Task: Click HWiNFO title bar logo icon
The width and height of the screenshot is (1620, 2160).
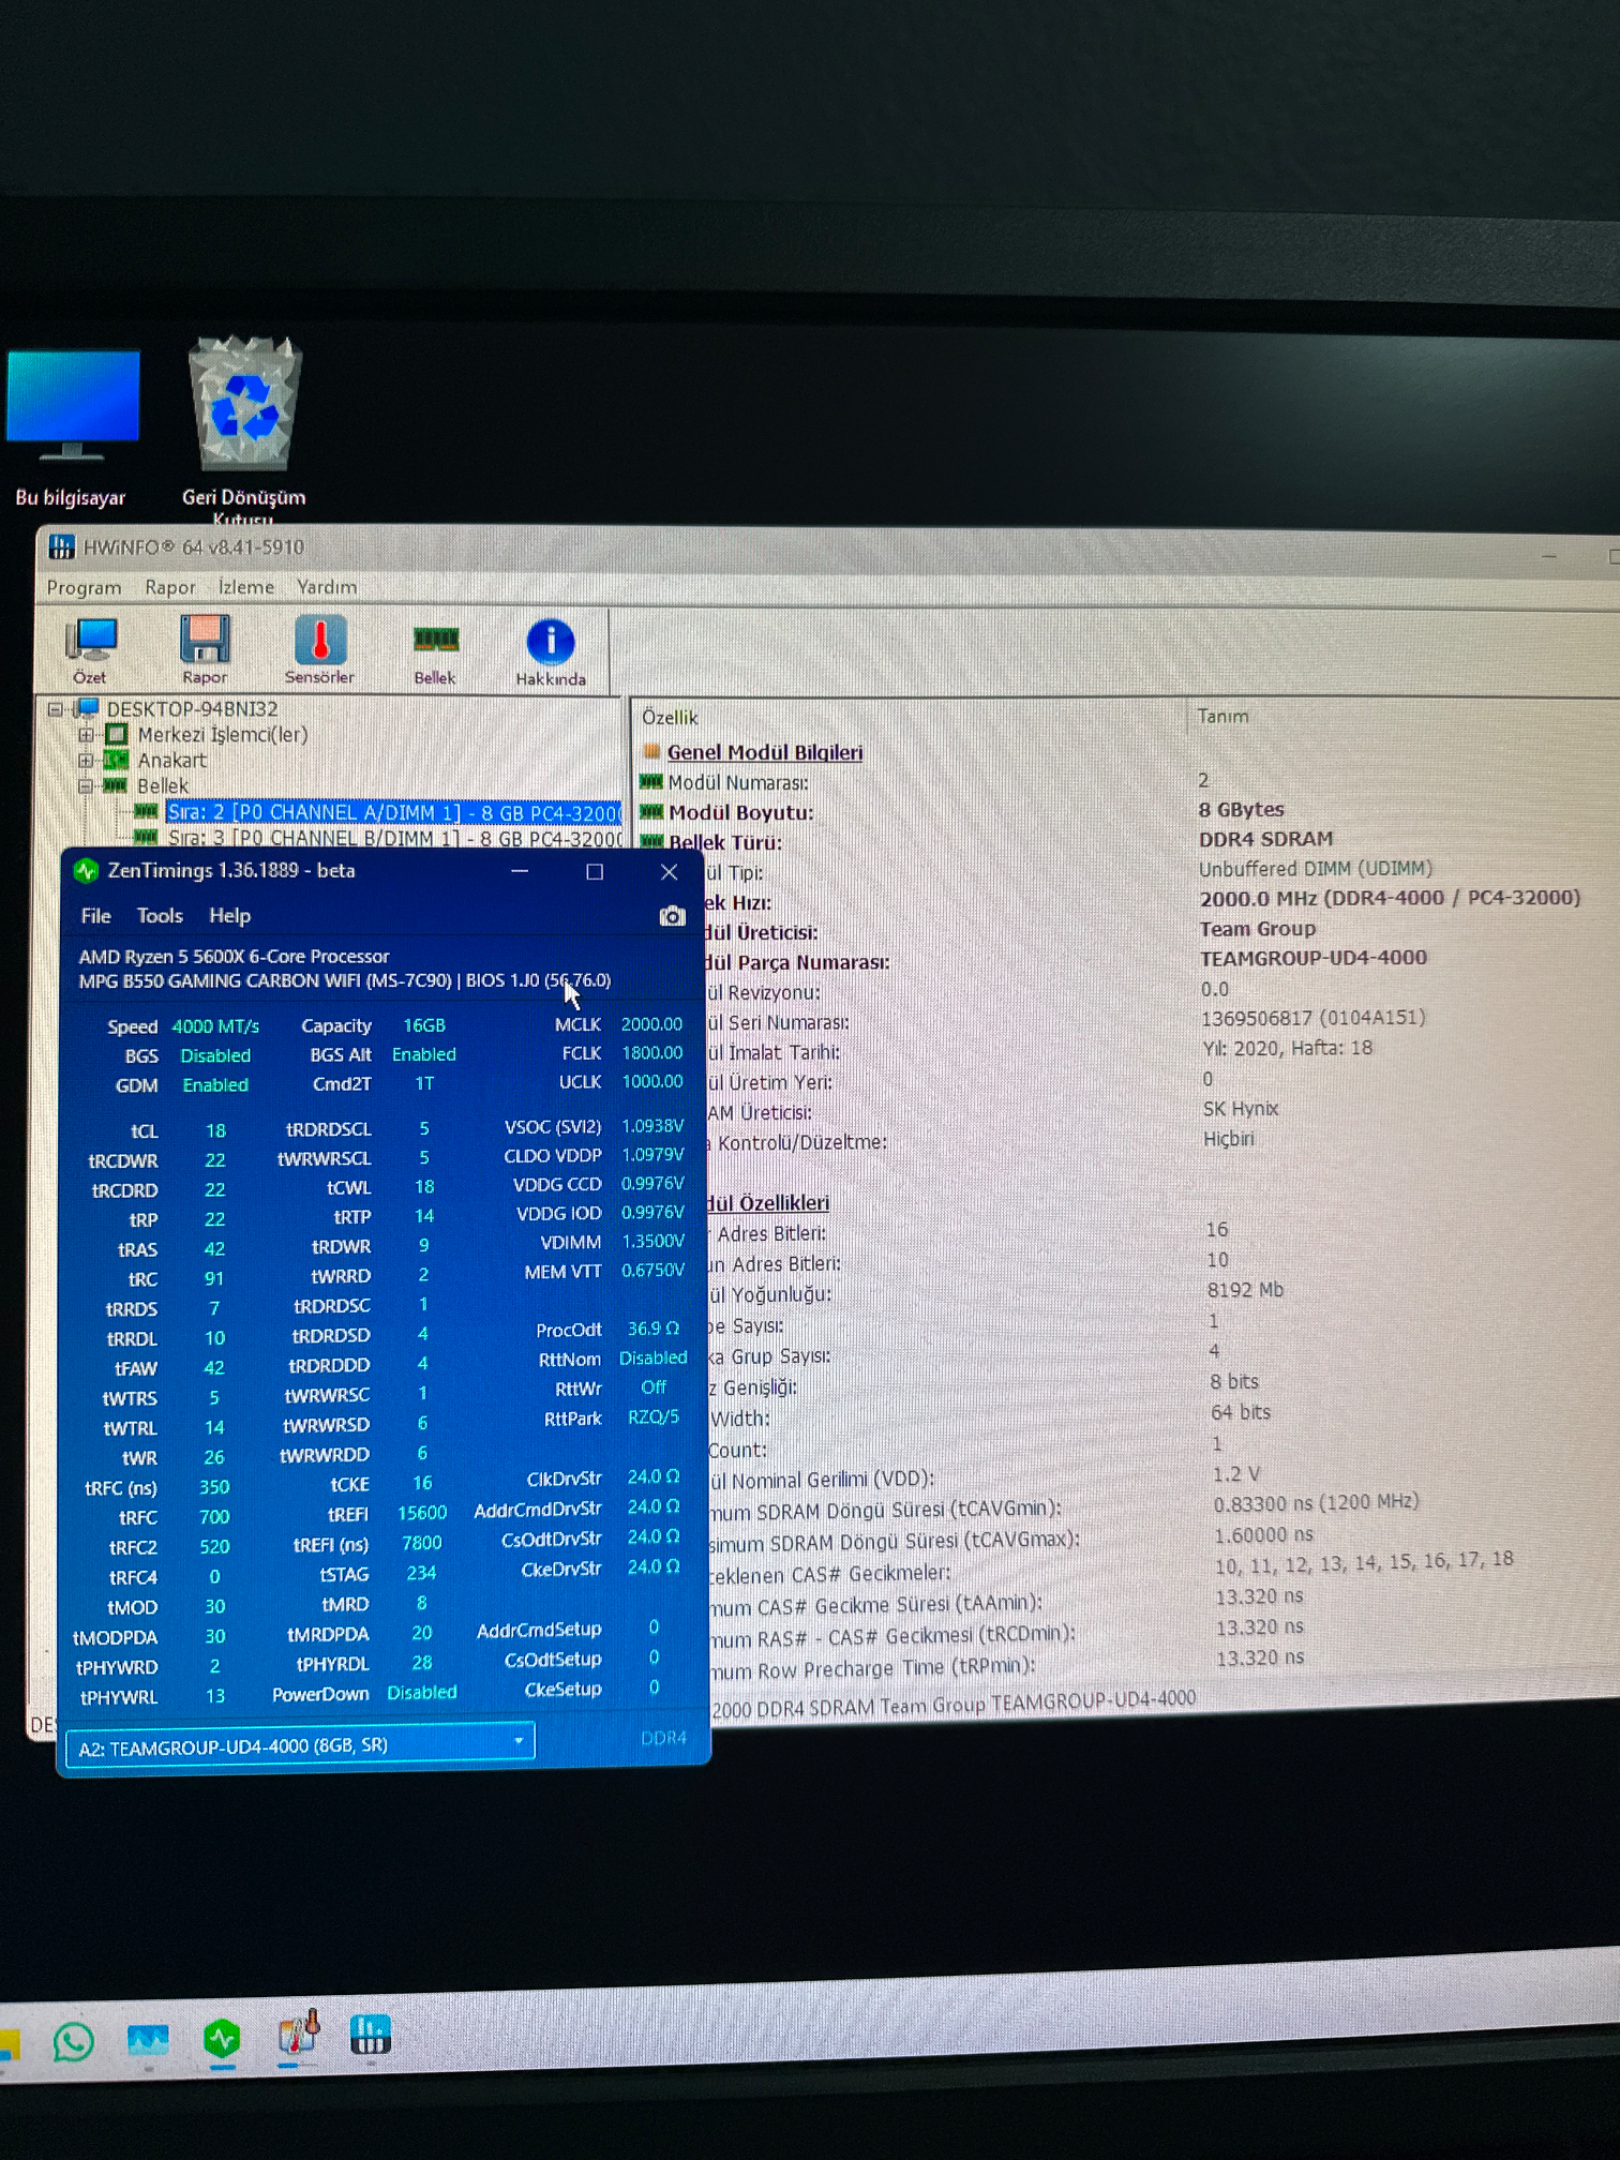Action: (x=62, y=547)
